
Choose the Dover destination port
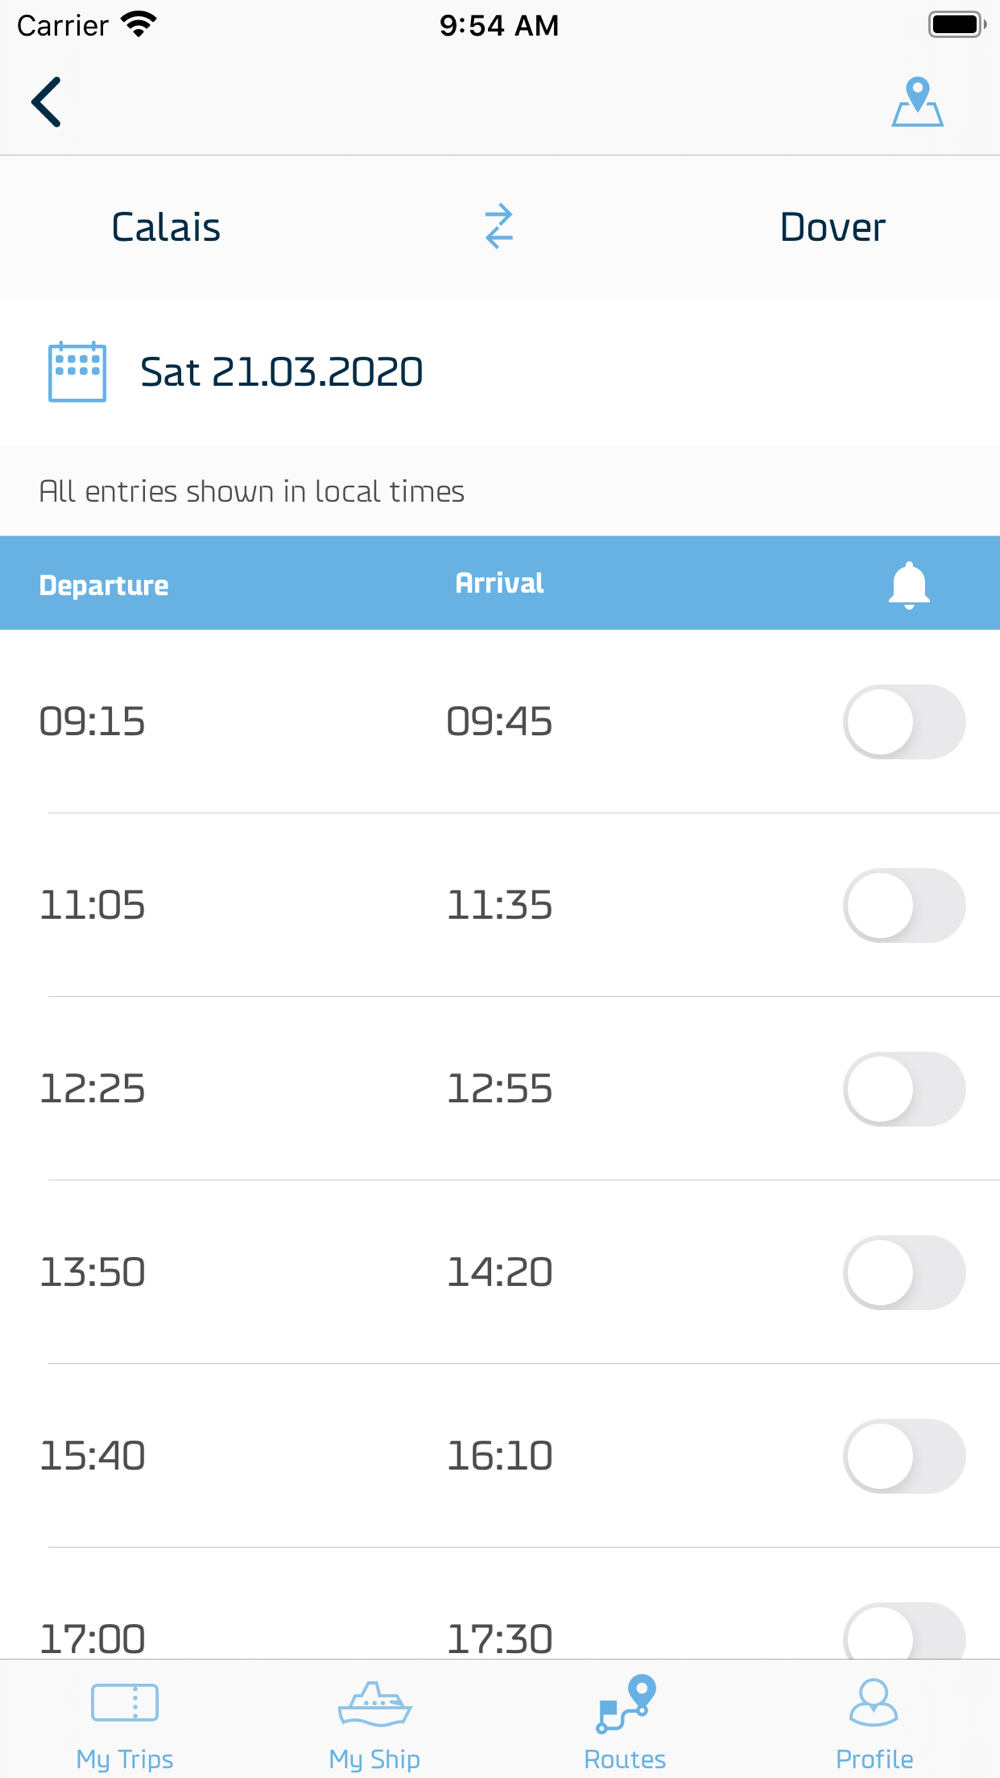(832, 227)
